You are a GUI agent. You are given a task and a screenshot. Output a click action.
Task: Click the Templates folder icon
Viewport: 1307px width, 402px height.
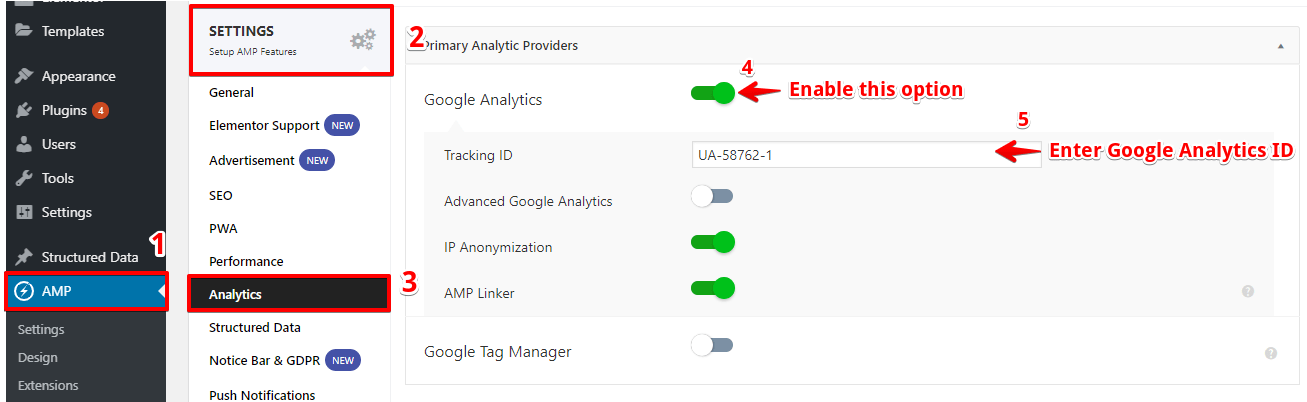click(25, 31)
